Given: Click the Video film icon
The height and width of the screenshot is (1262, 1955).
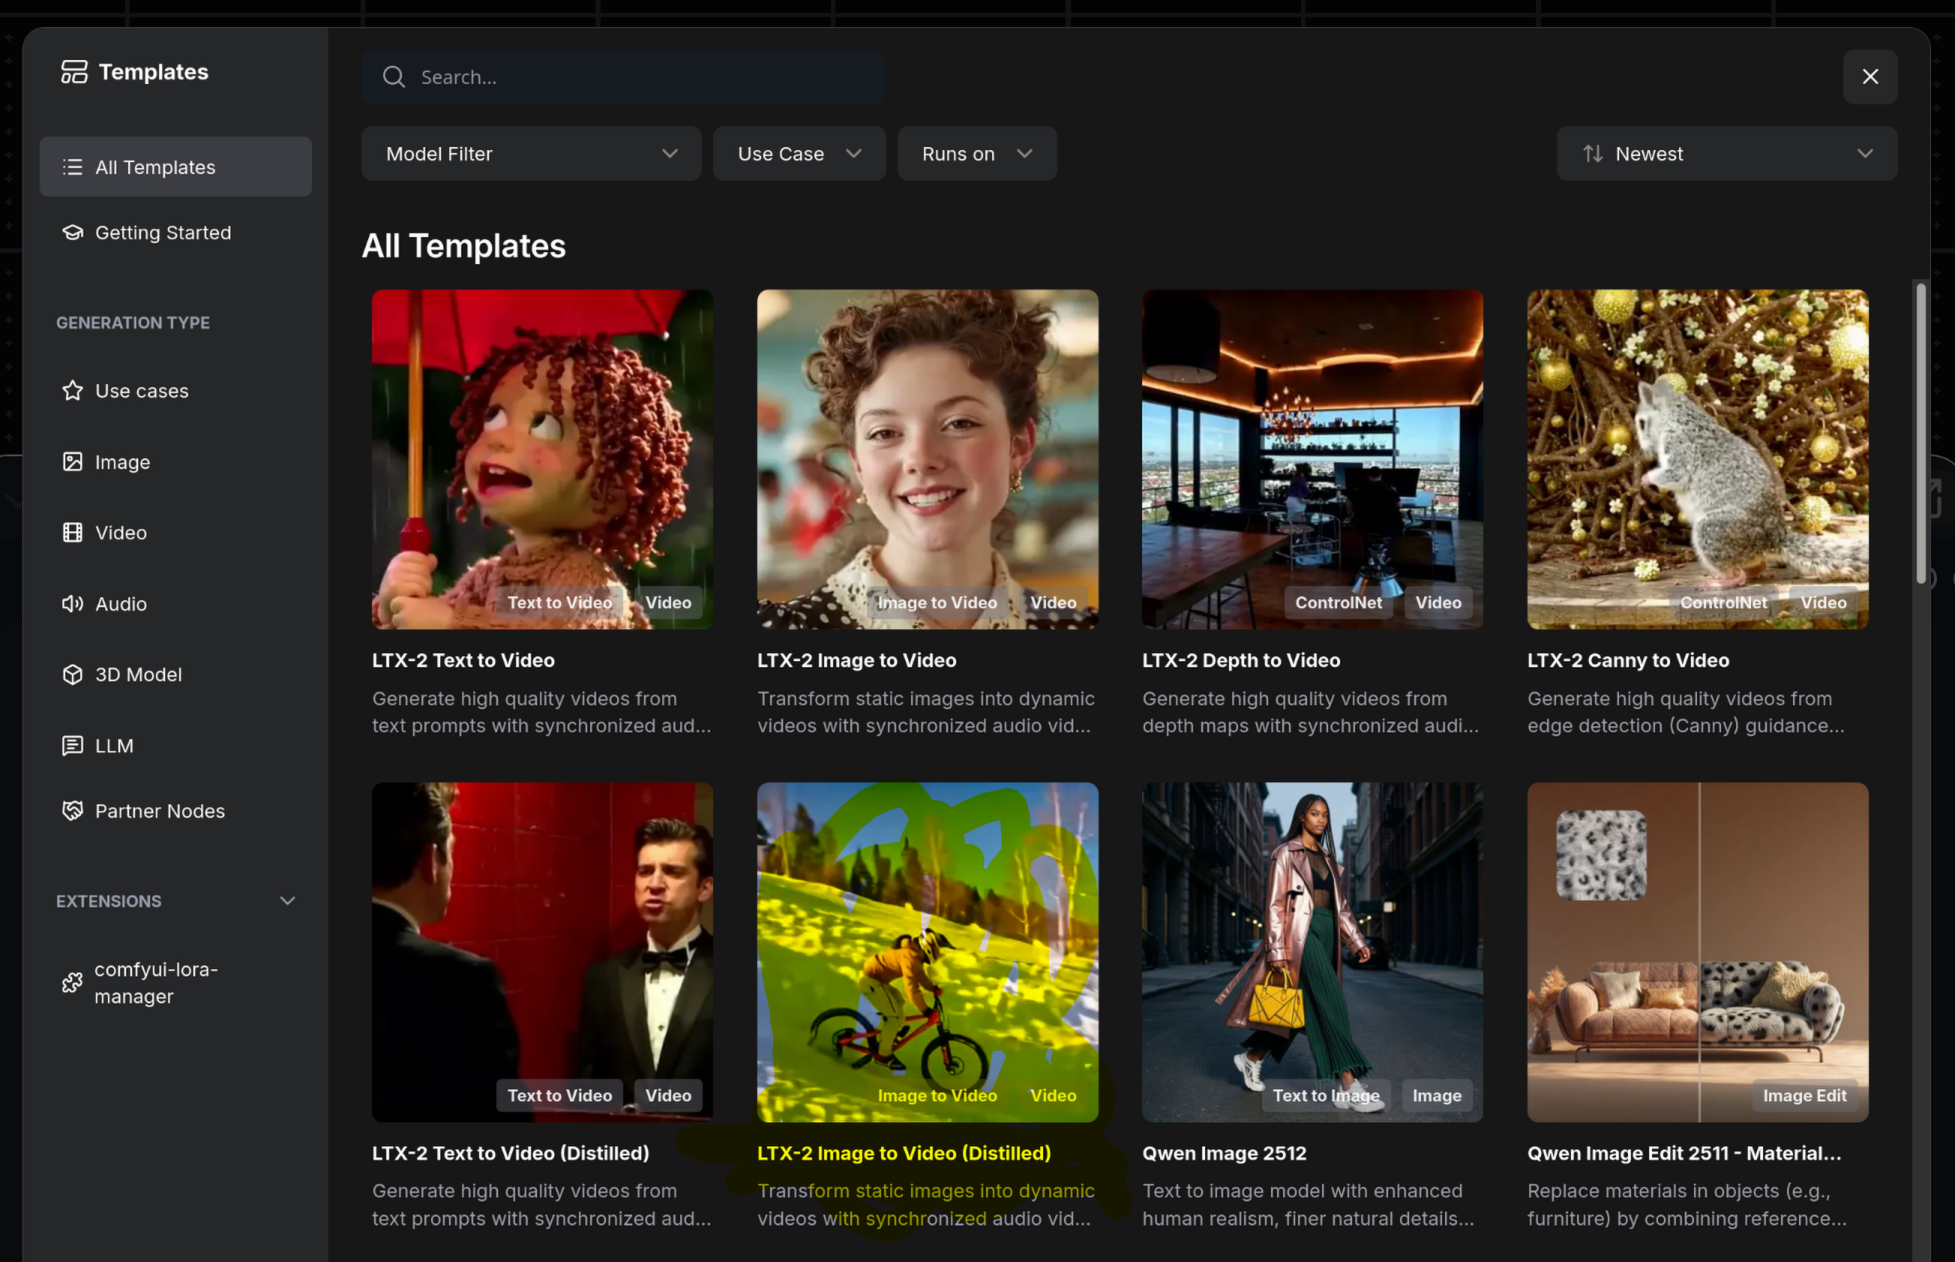Looking at the screenshot, I should (x=72, y=533).
